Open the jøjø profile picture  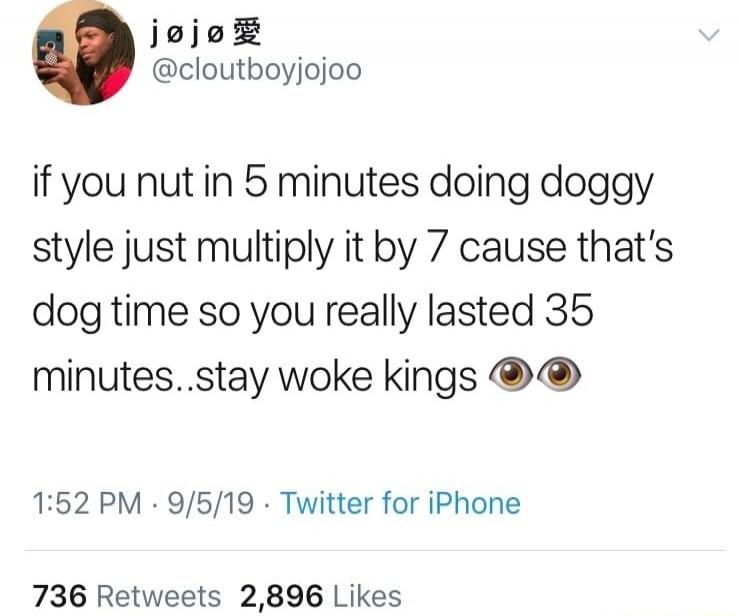(x=83, y=53)
